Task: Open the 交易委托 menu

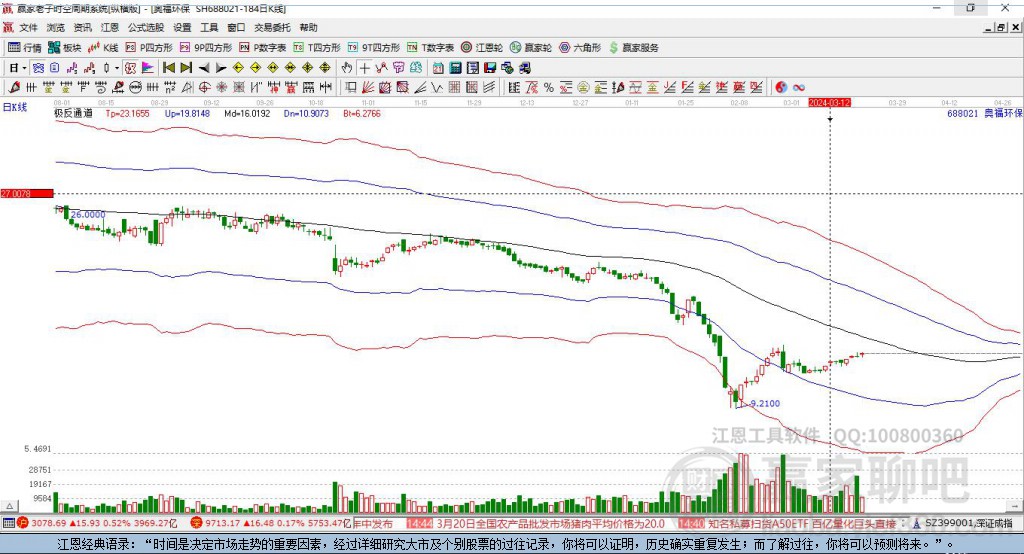Action: point(272,27)
